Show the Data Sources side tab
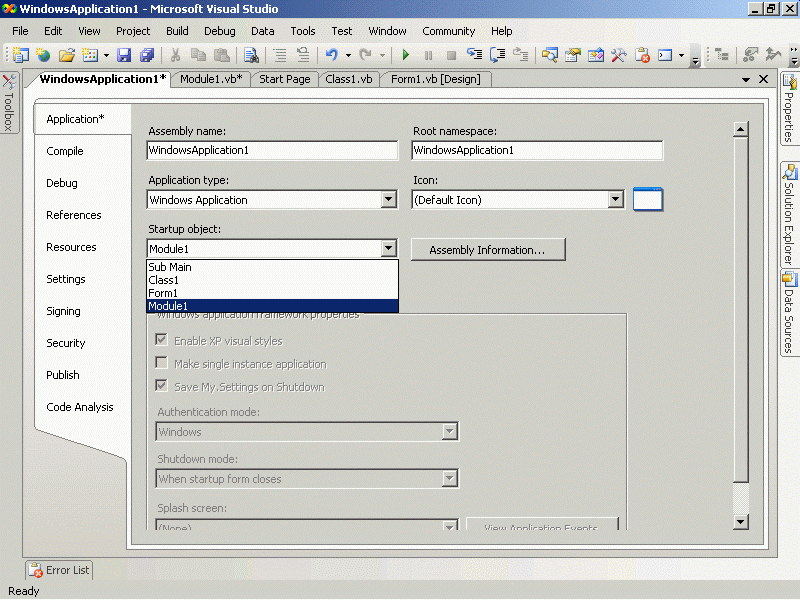 point(789,313)
